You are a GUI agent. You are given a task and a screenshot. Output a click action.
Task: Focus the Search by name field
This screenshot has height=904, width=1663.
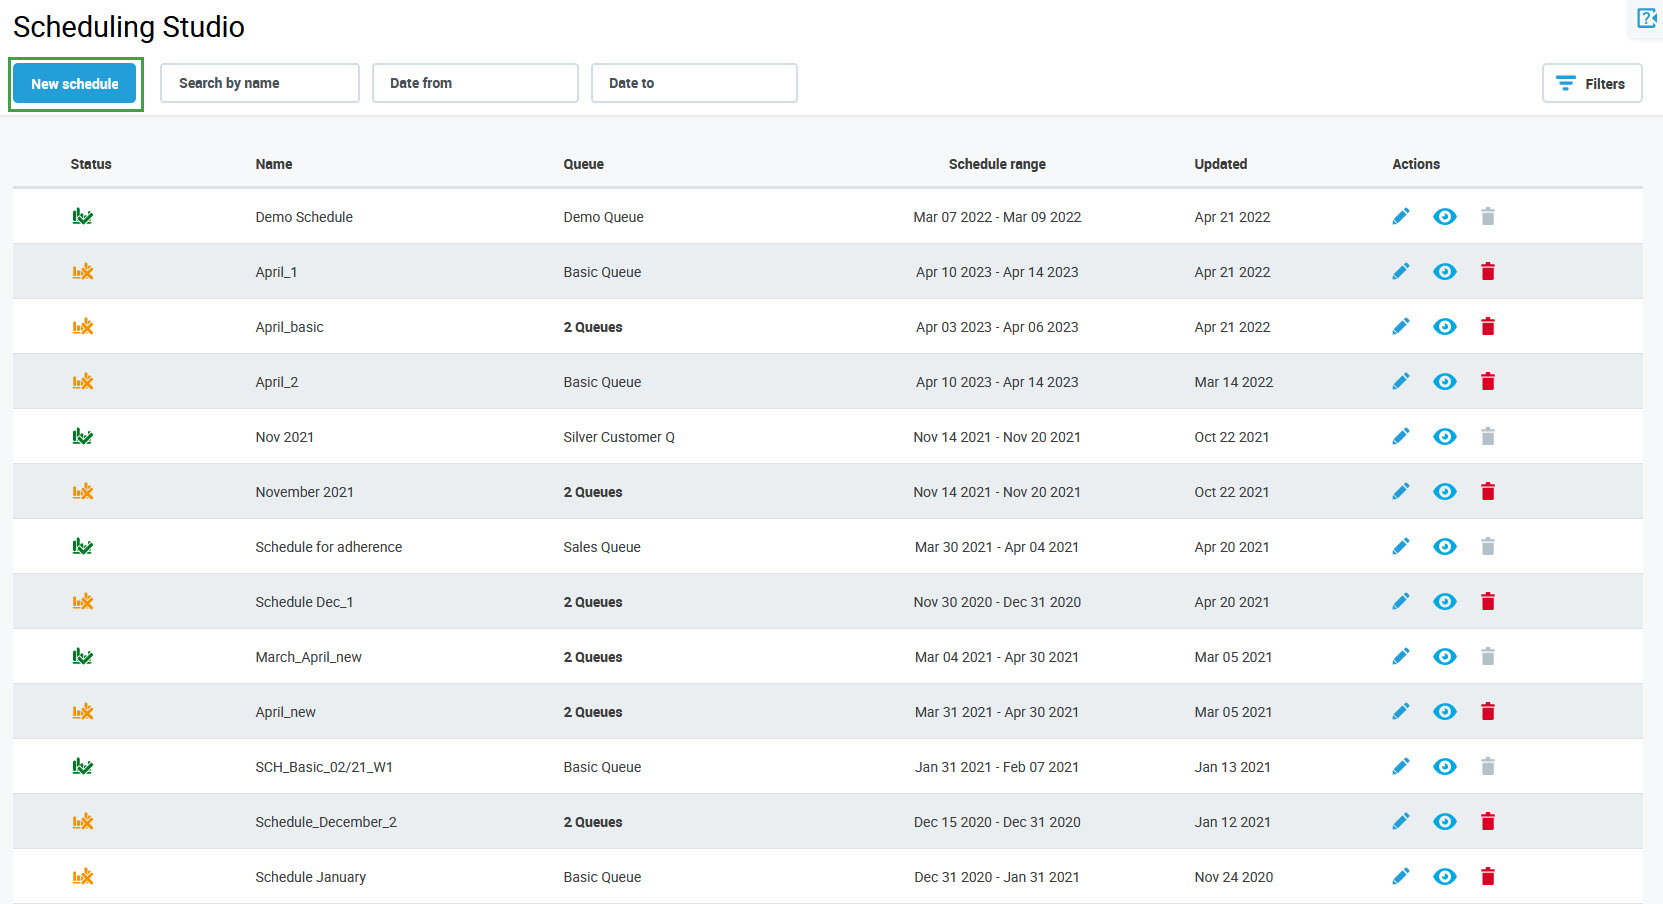(260, 83)
